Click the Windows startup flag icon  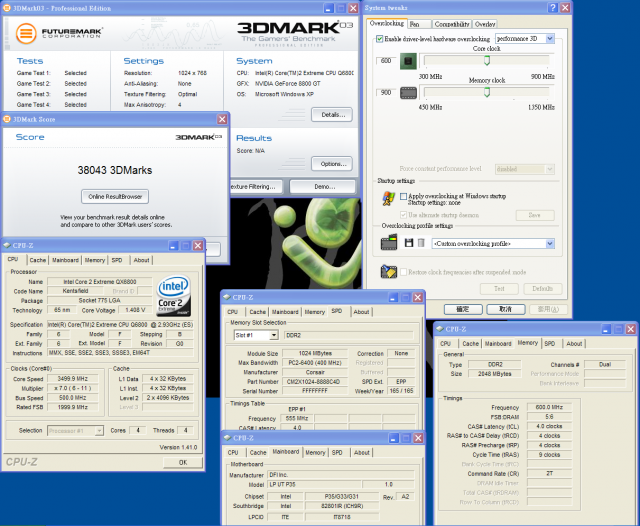tap(389, 199)
